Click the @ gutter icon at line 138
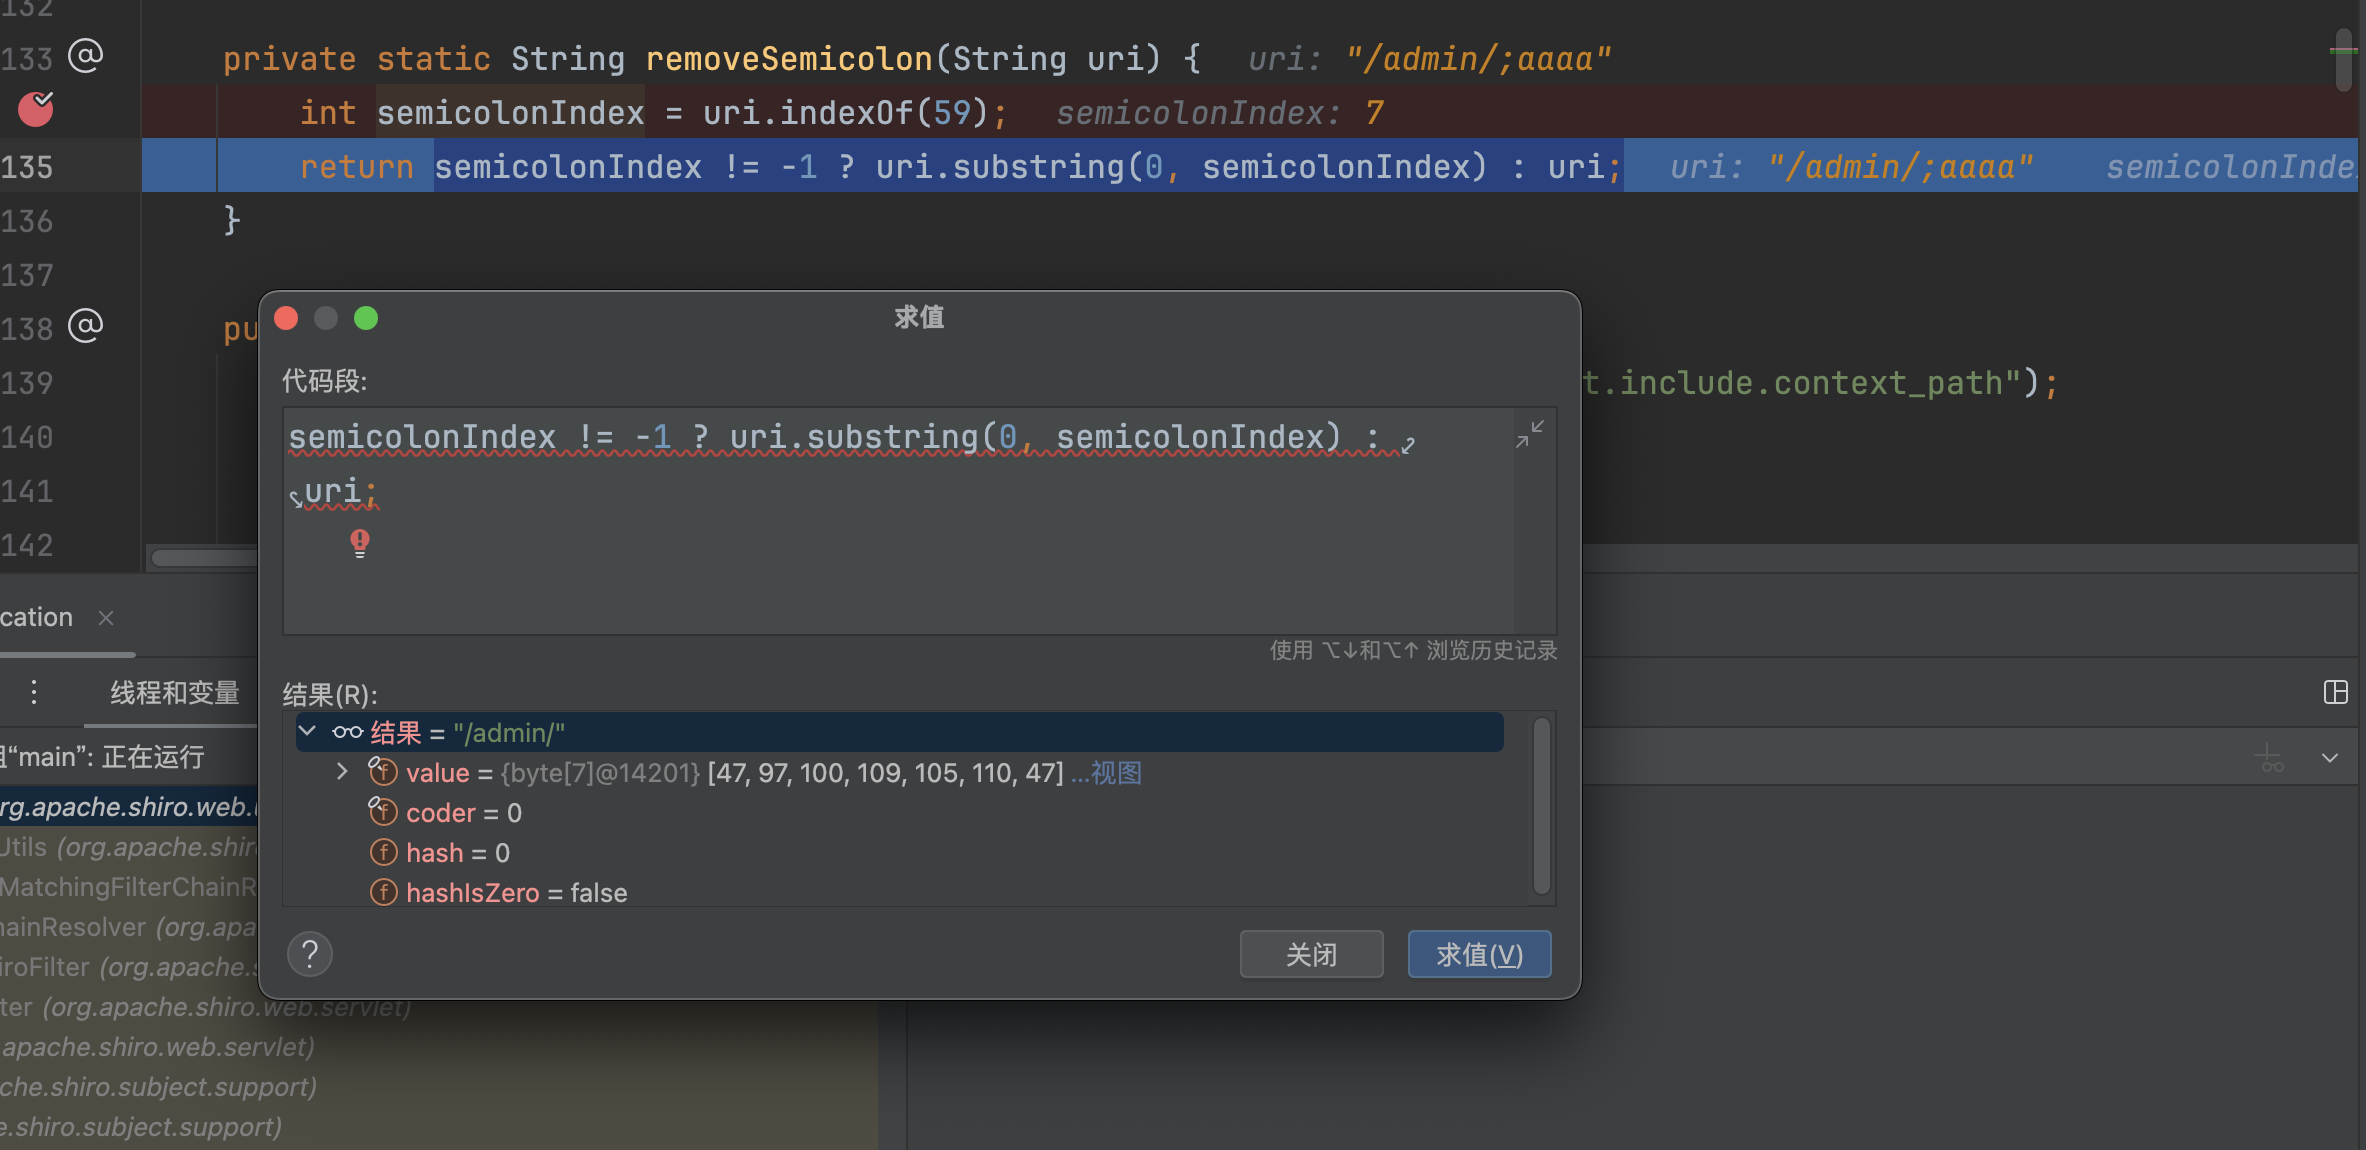This screenshot has width=2366, height=1150. click(85, 326)
